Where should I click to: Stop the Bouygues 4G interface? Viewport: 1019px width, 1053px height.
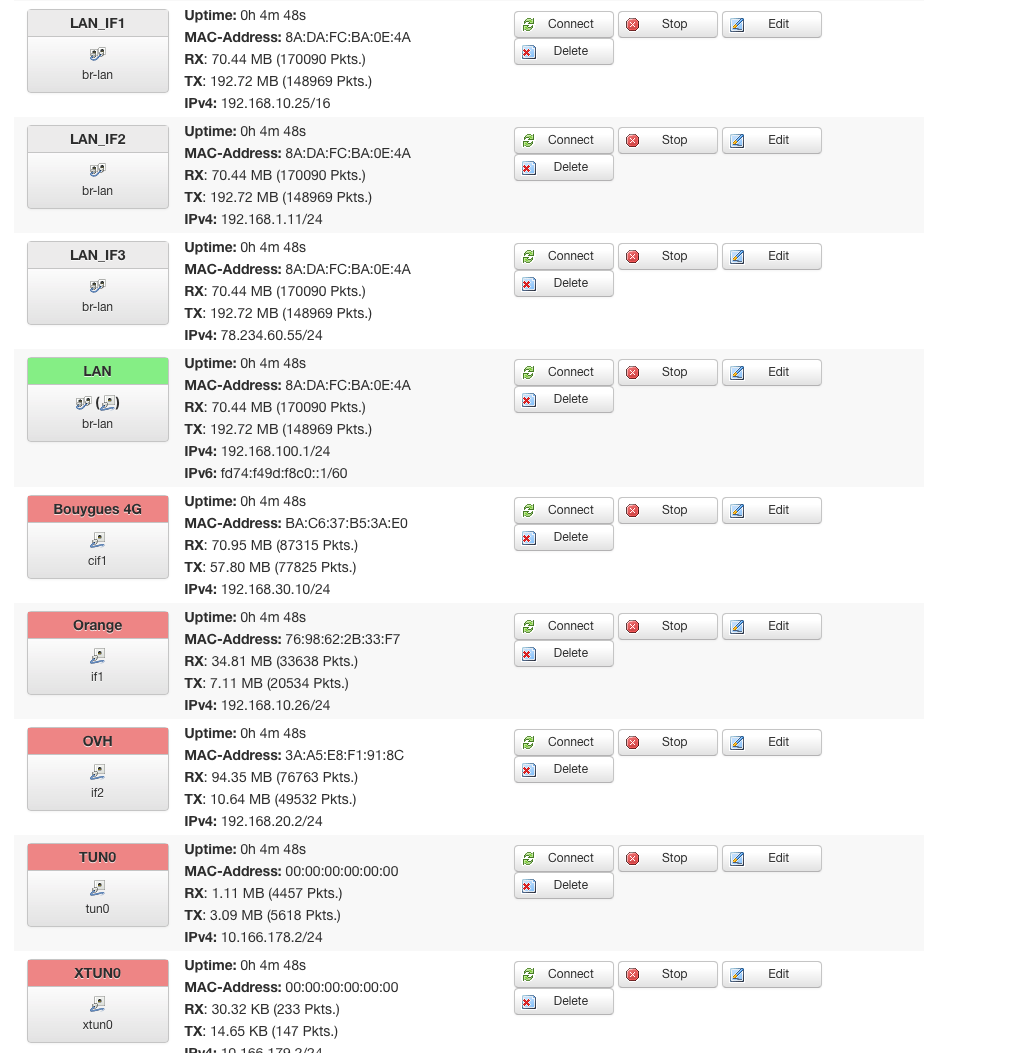[x=667, y=510]
